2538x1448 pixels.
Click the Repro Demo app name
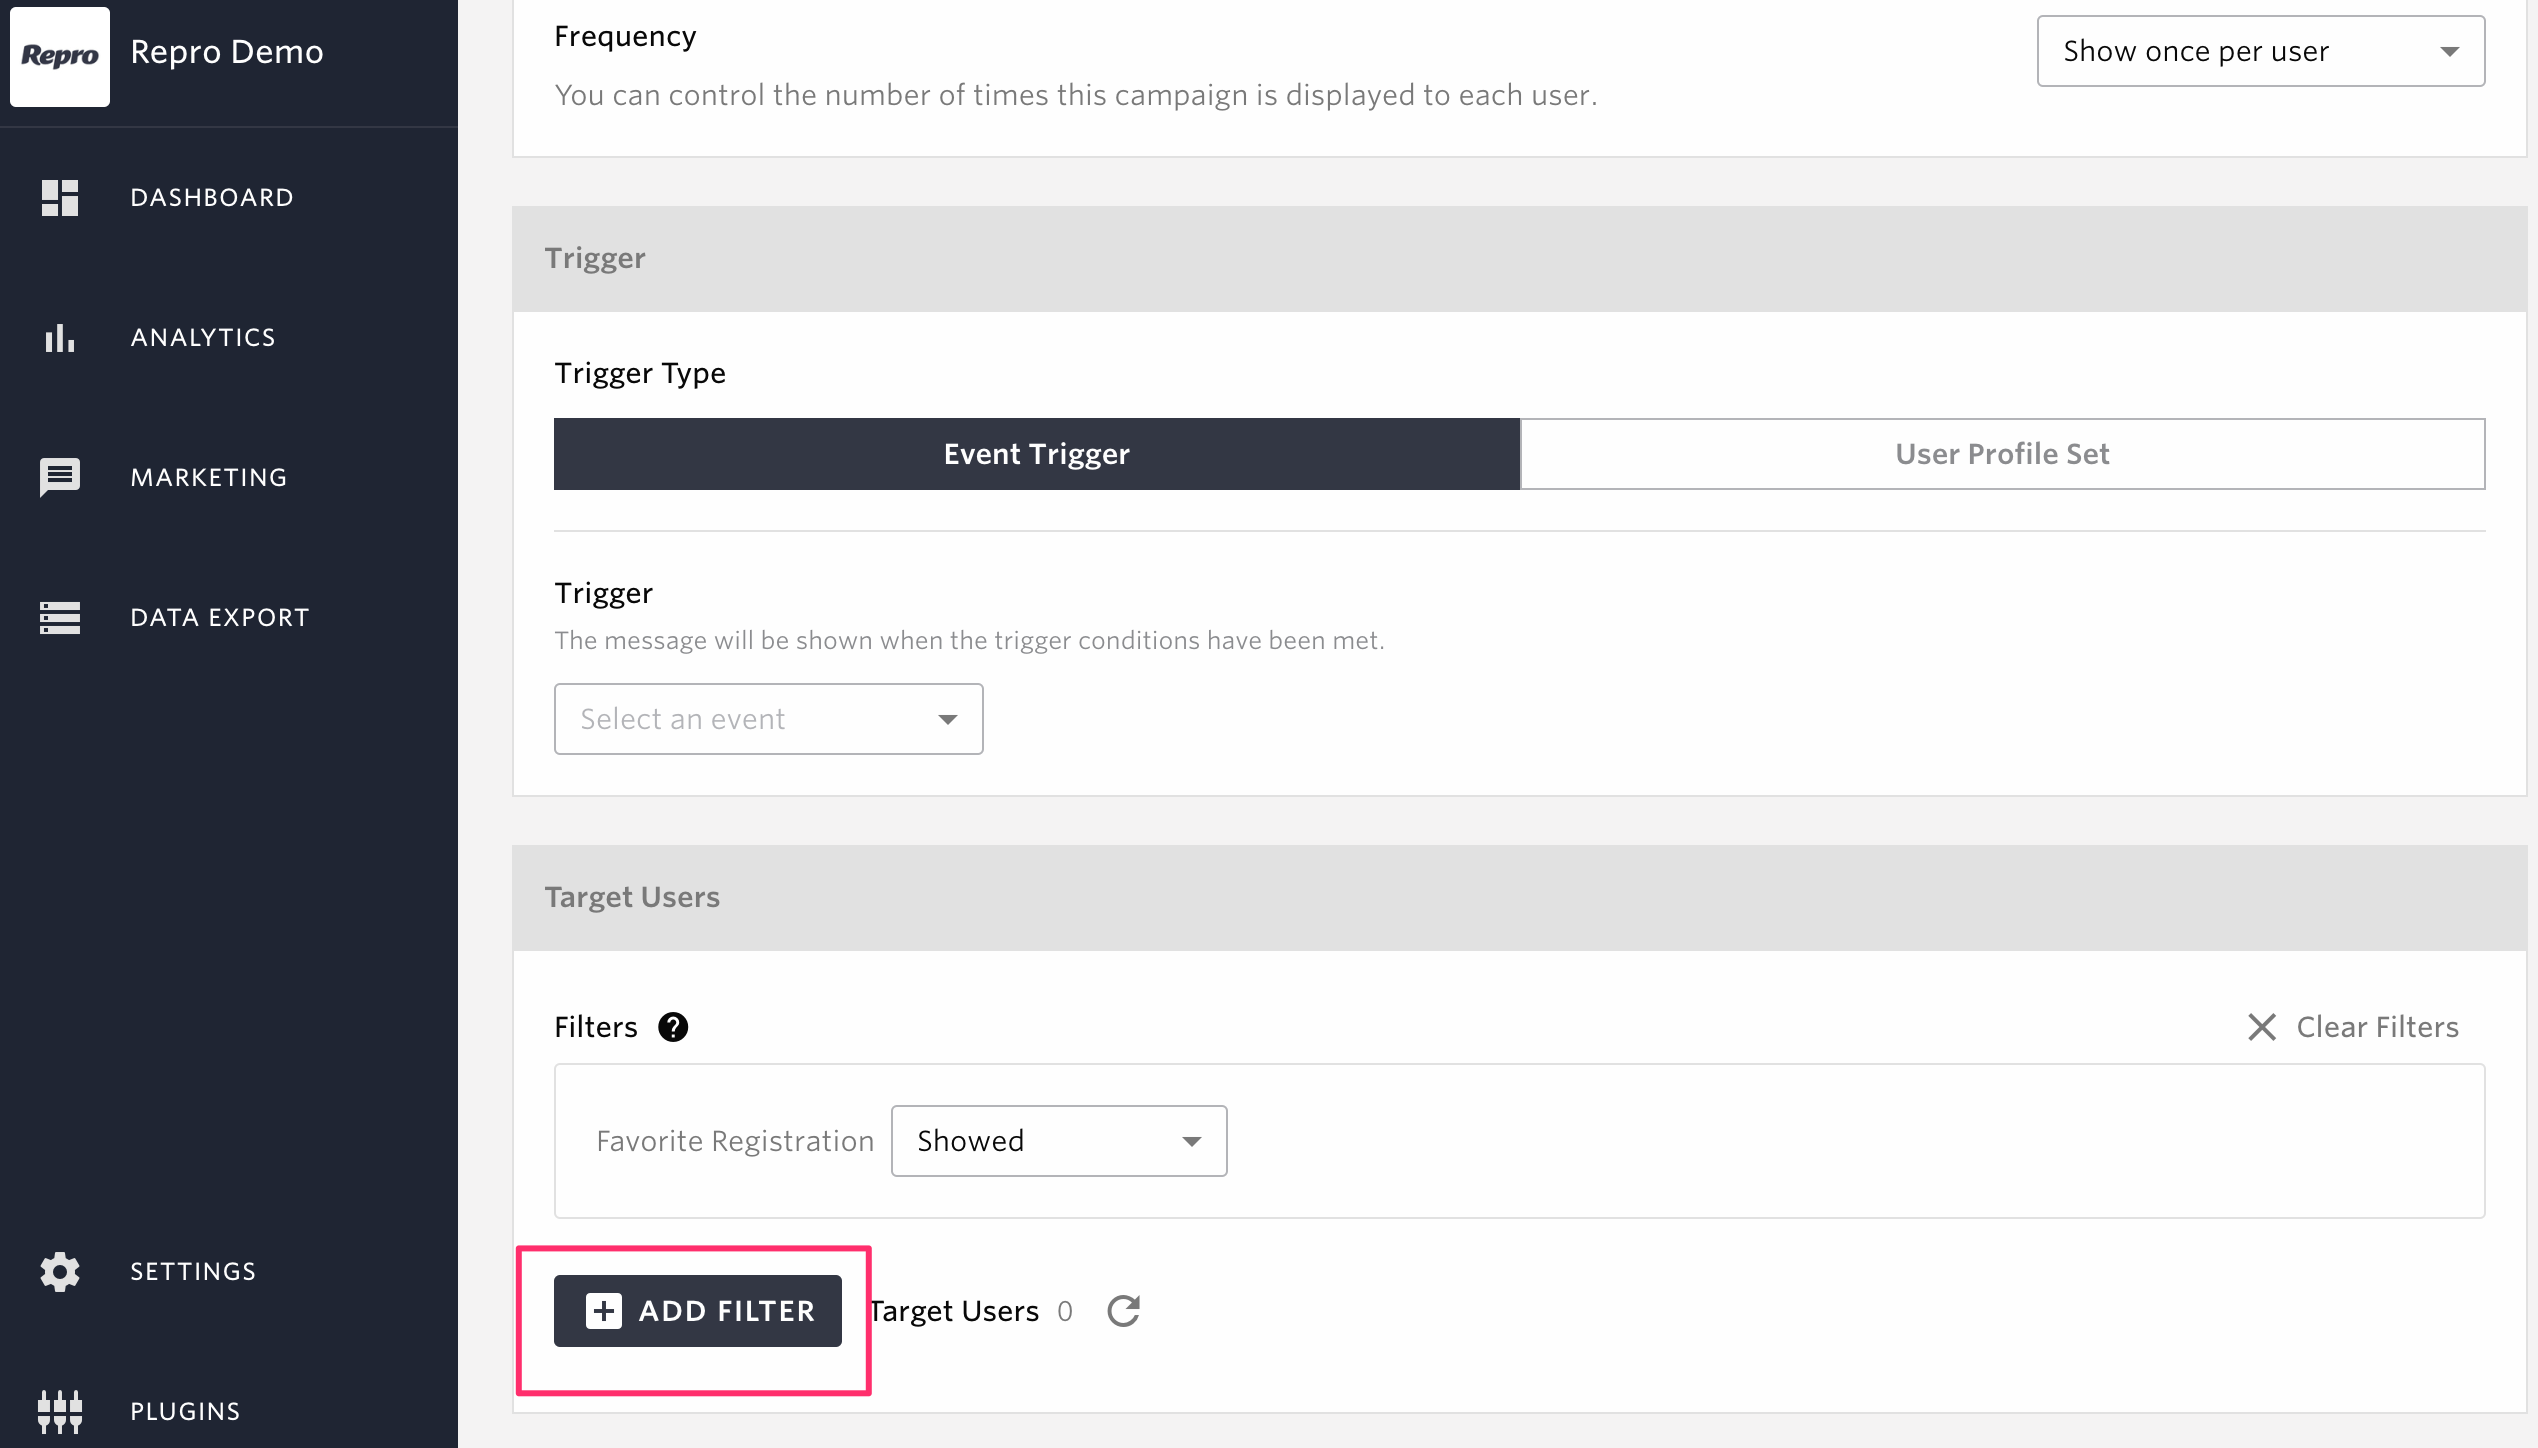point(227,52)
